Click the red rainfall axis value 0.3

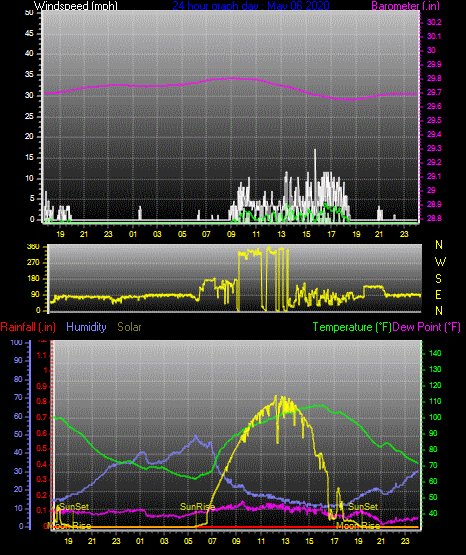[41, 479]
